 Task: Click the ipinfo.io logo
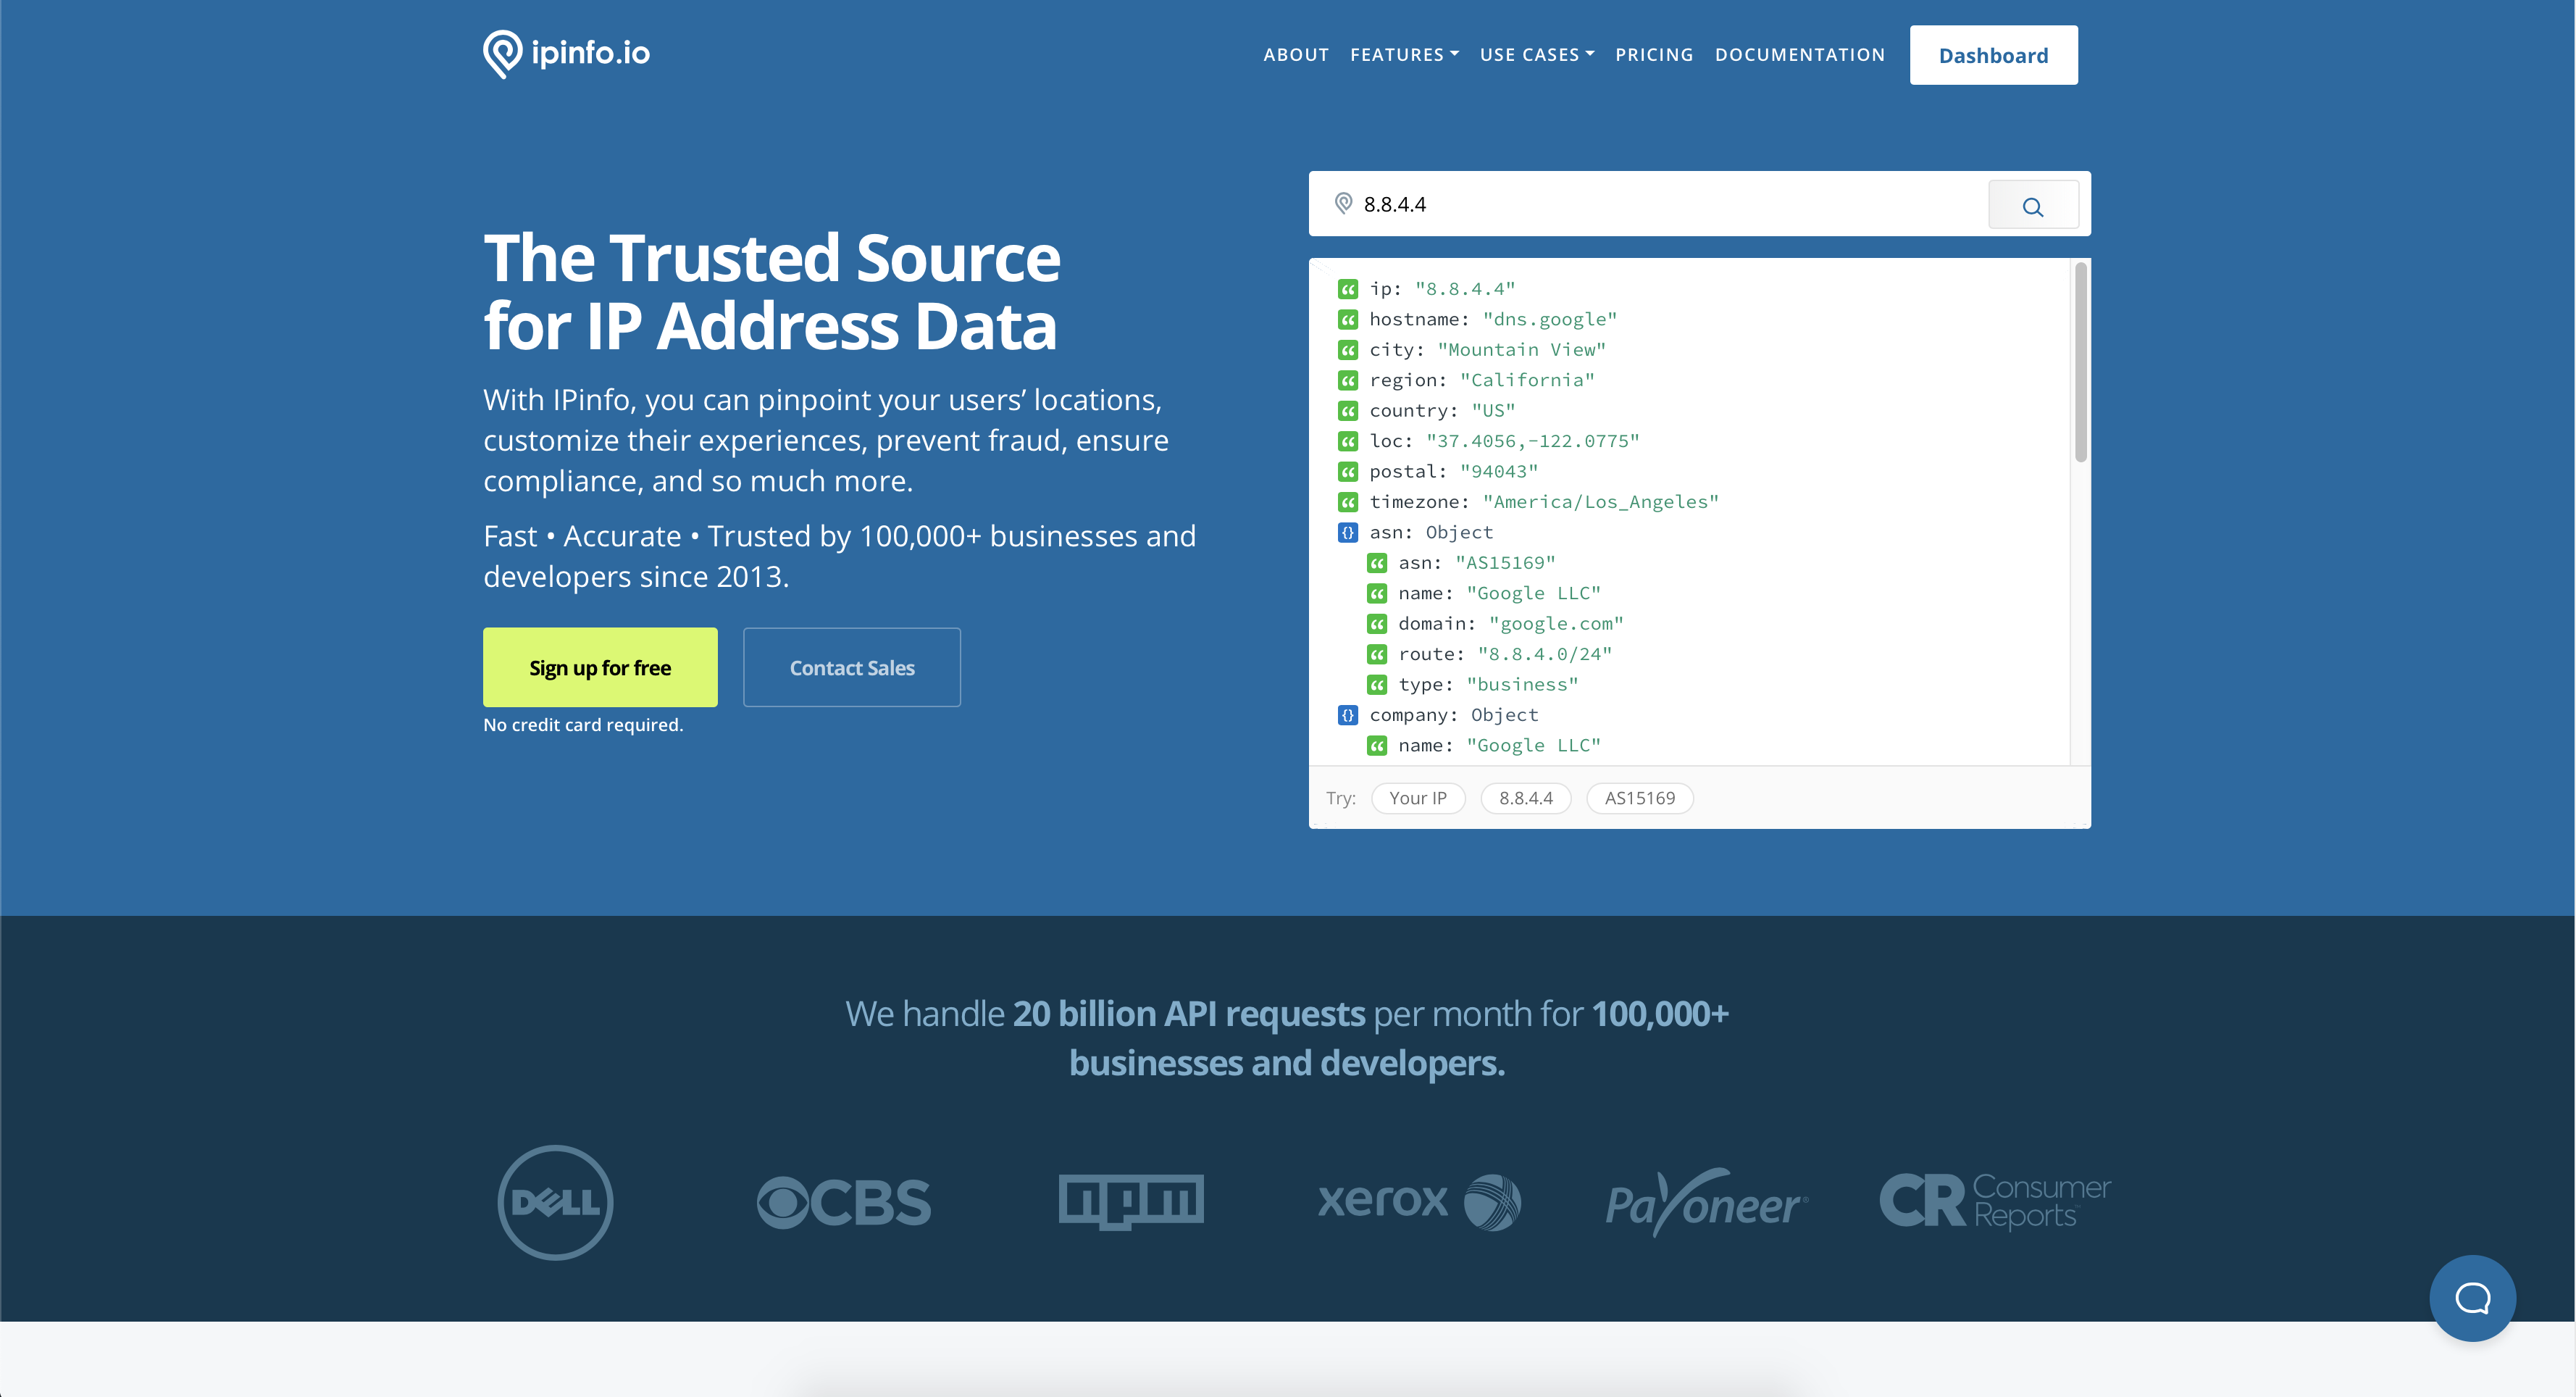point(566,53)
